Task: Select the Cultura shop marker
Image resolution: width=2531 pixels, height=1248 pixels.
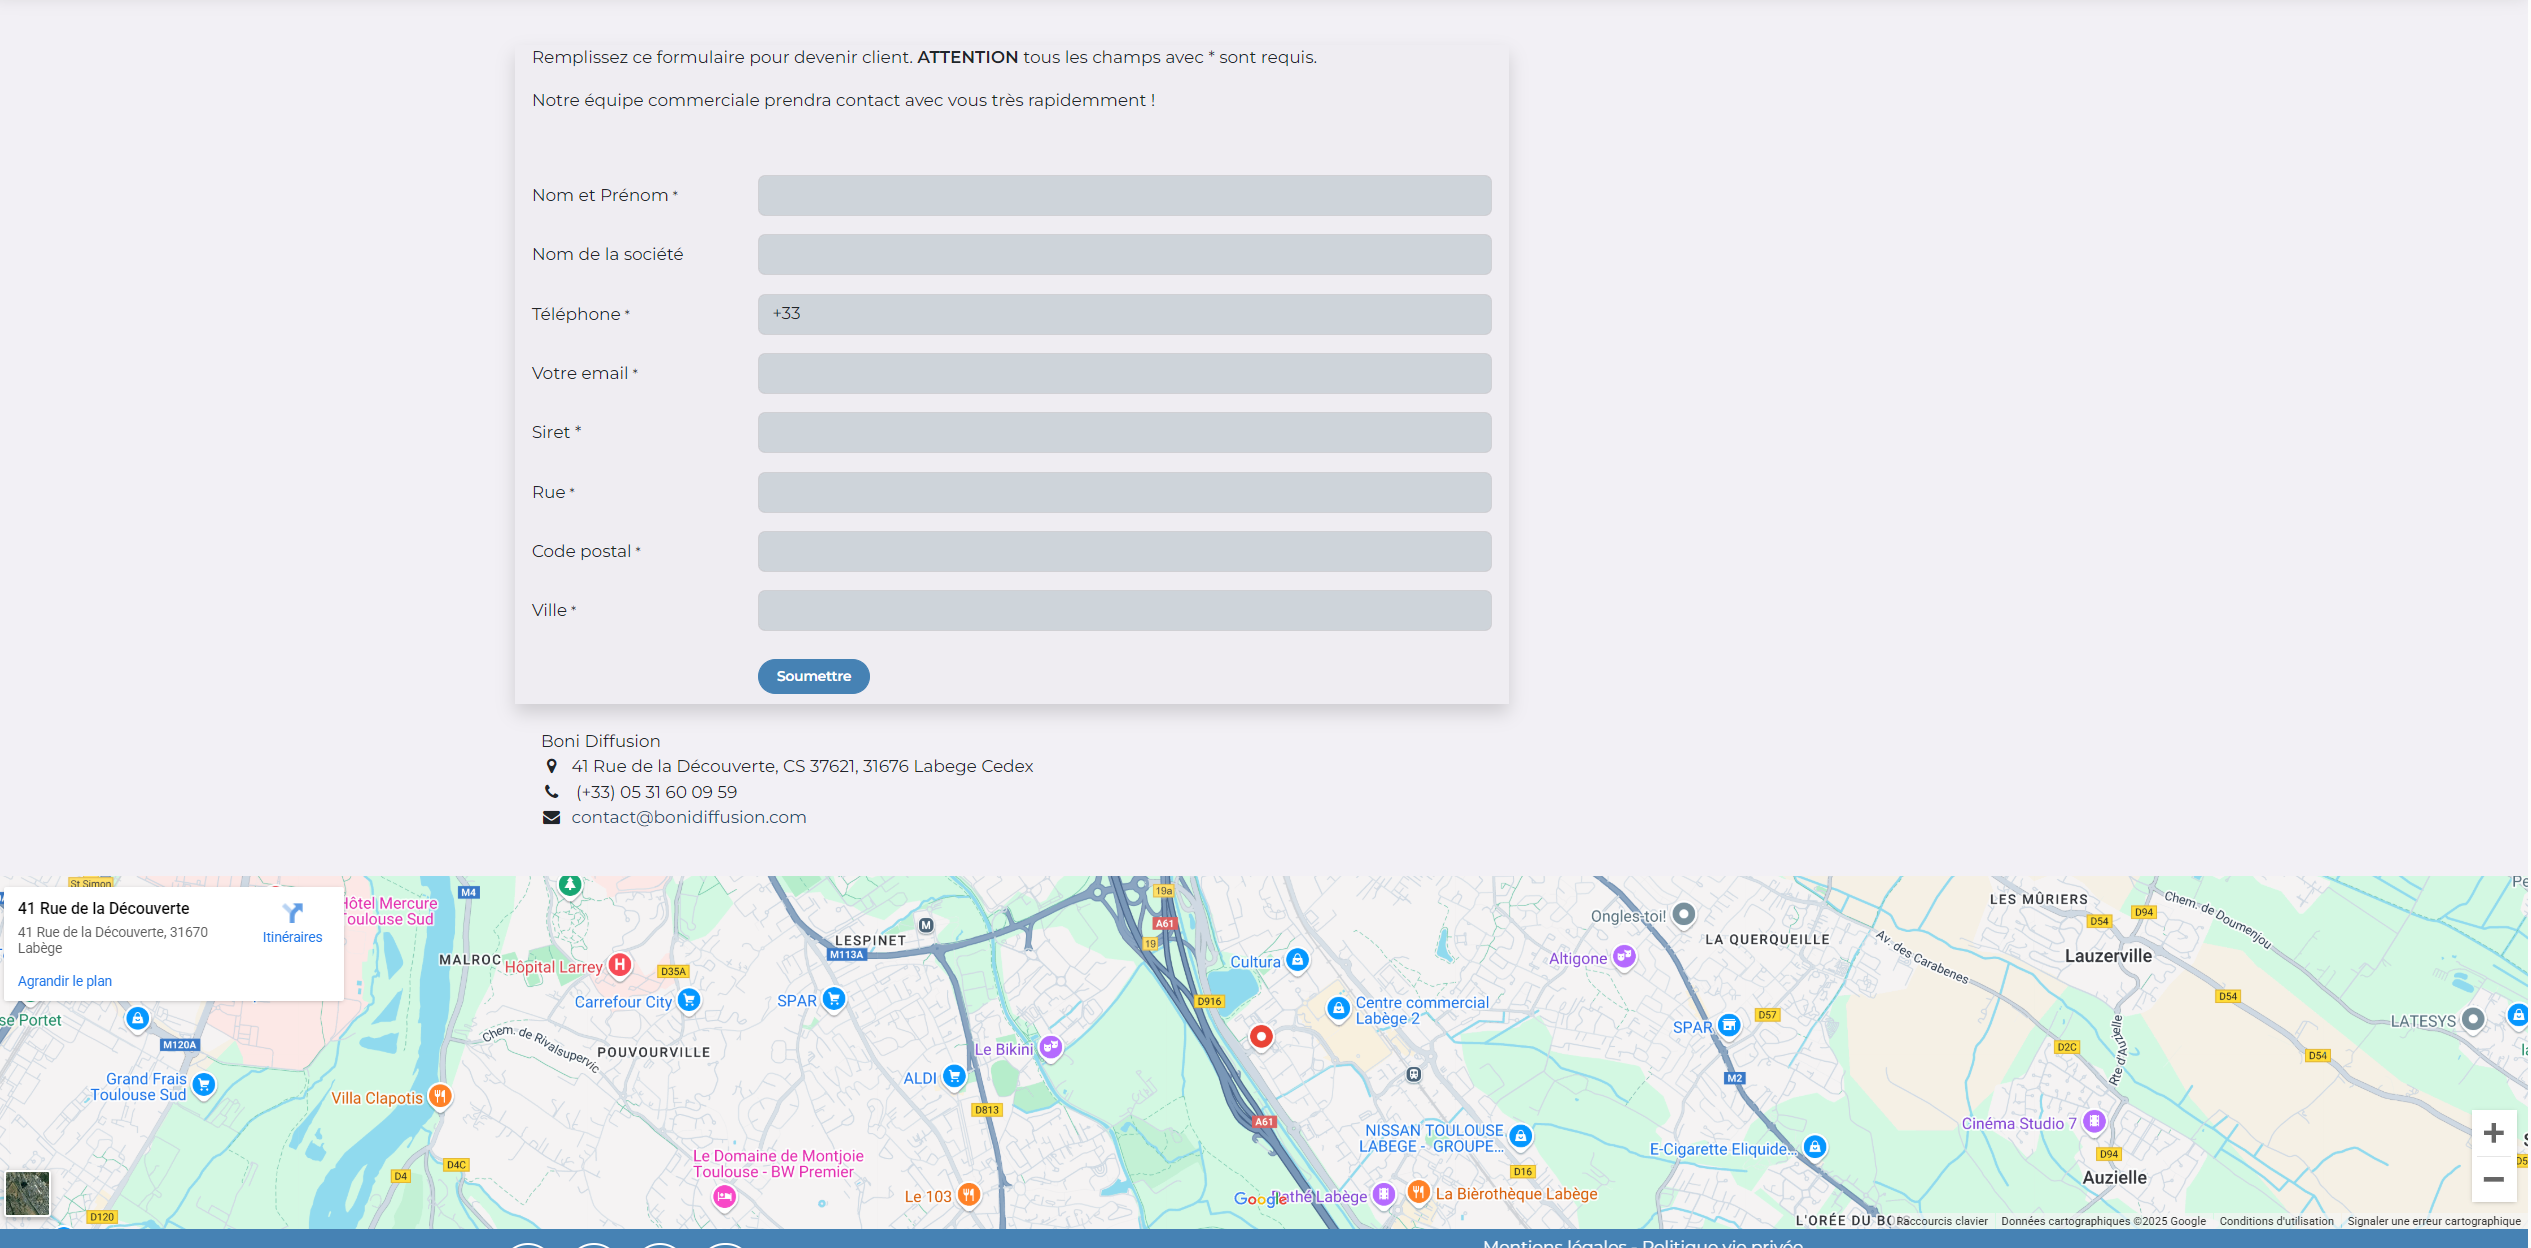Action: pyautogui.click(x=1297, y=960)
